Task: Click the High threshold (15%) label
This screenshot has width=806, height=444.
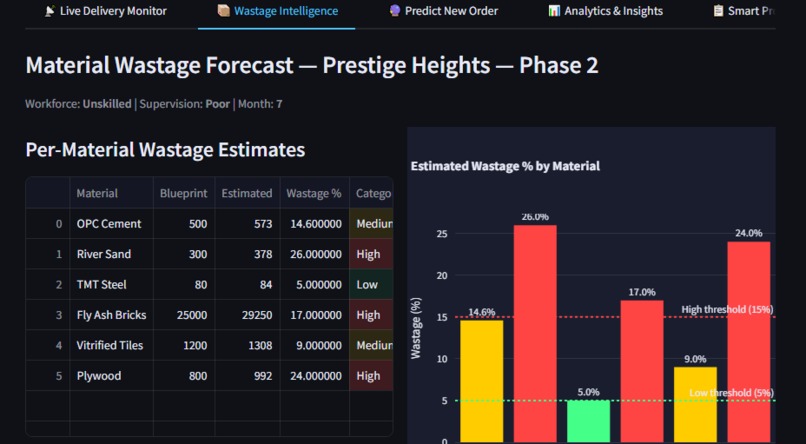Action: [727, 309]
